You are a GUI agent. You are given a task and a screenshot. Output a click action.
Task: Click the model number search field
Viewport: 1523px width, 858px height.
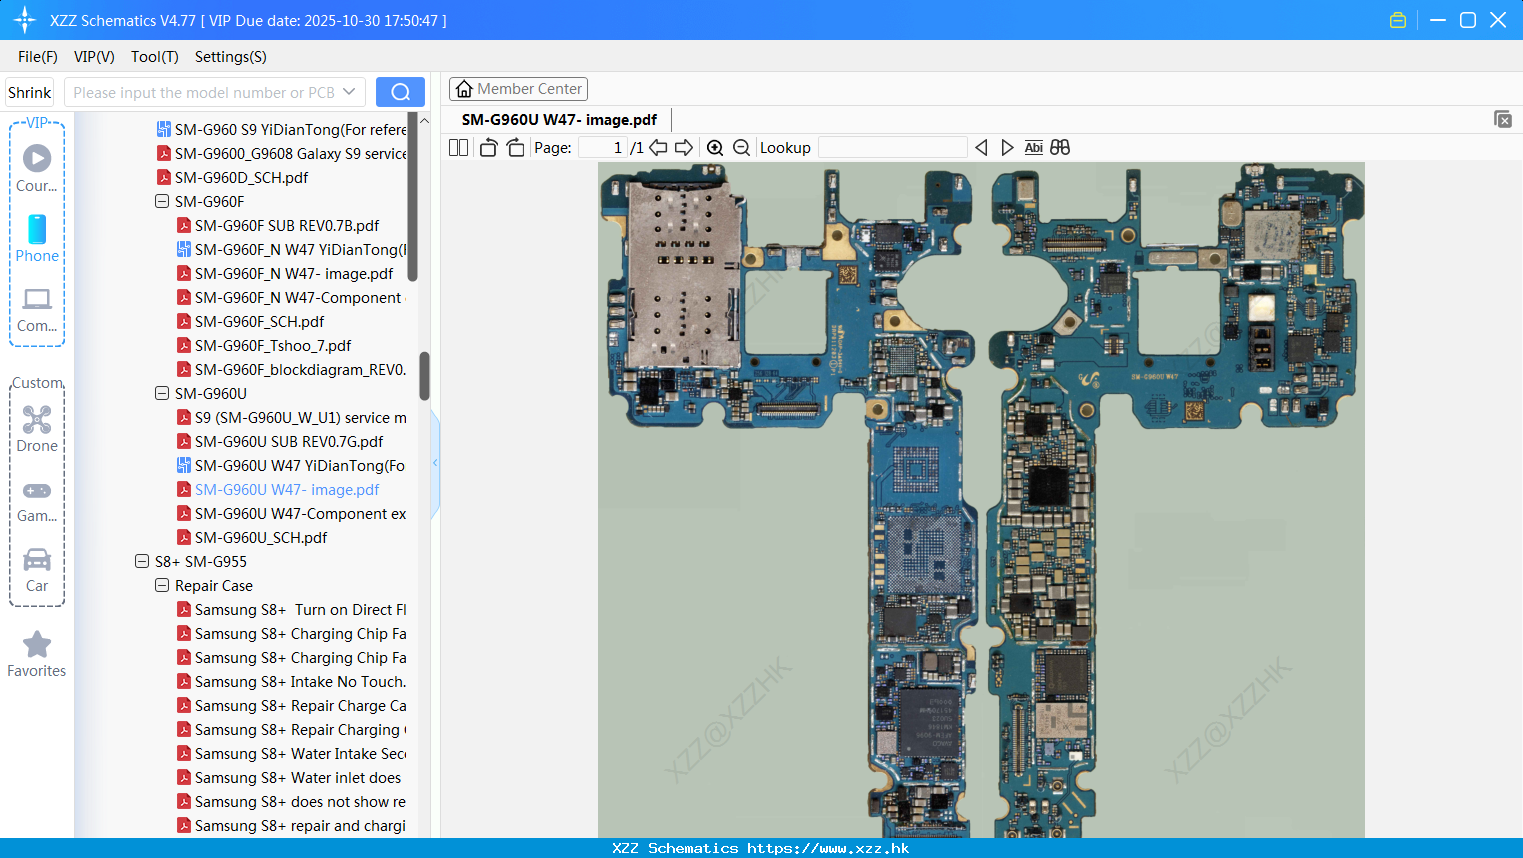click(x=204, y=92)
